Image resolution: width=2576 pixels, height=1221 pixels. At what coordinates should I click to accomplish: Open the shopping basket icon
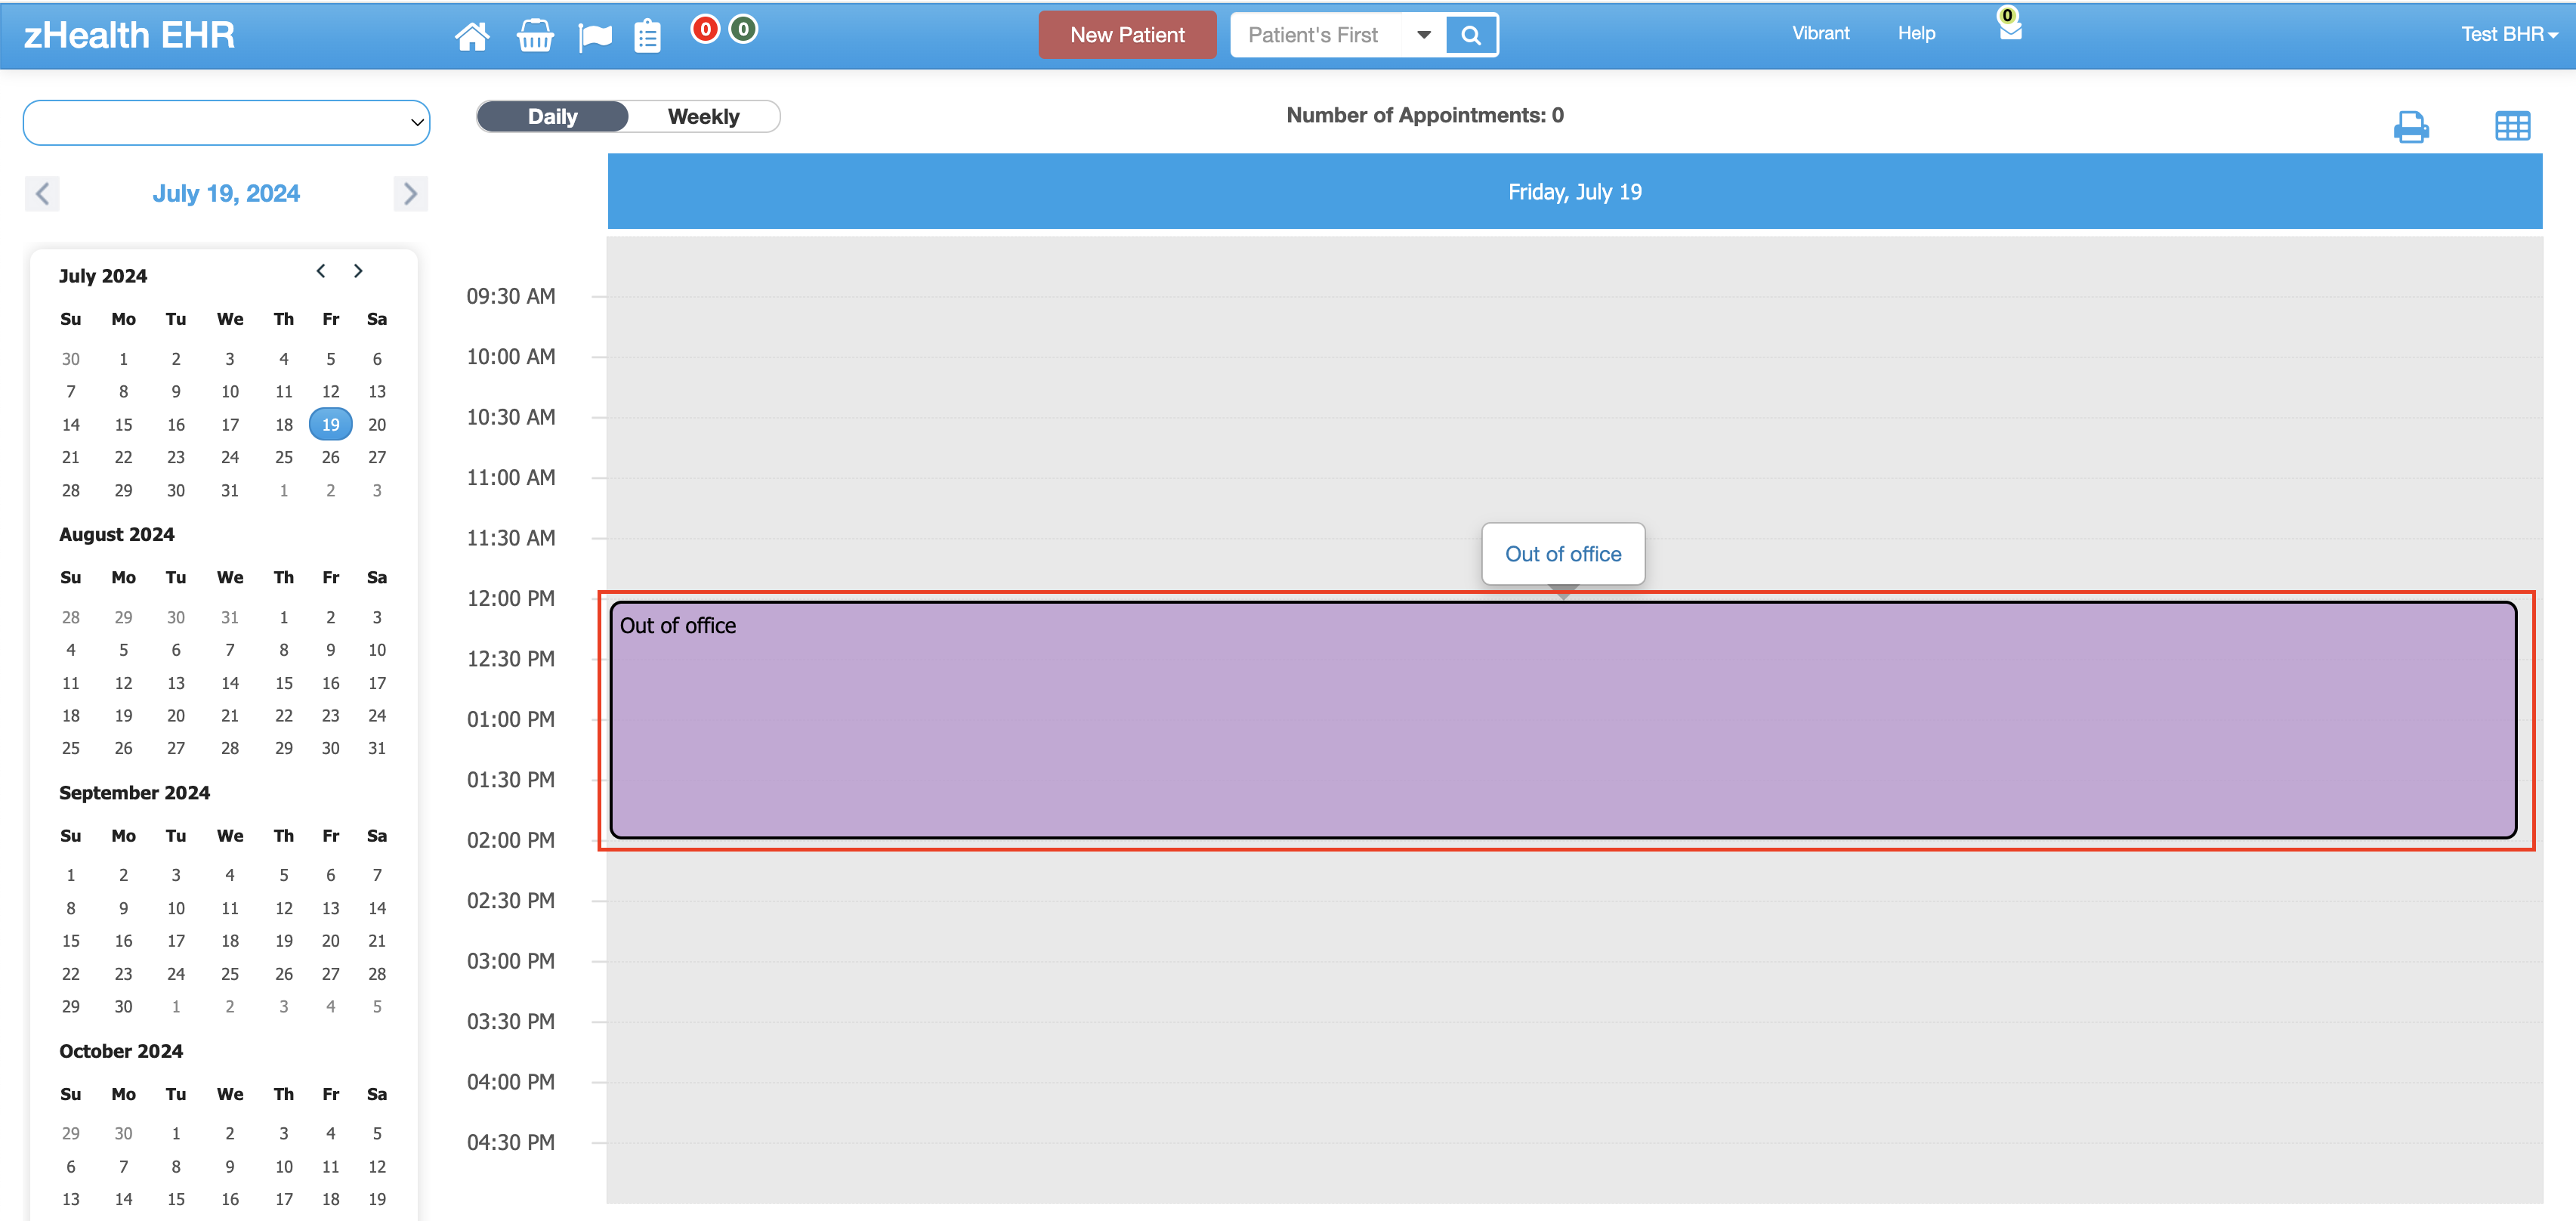535,36
